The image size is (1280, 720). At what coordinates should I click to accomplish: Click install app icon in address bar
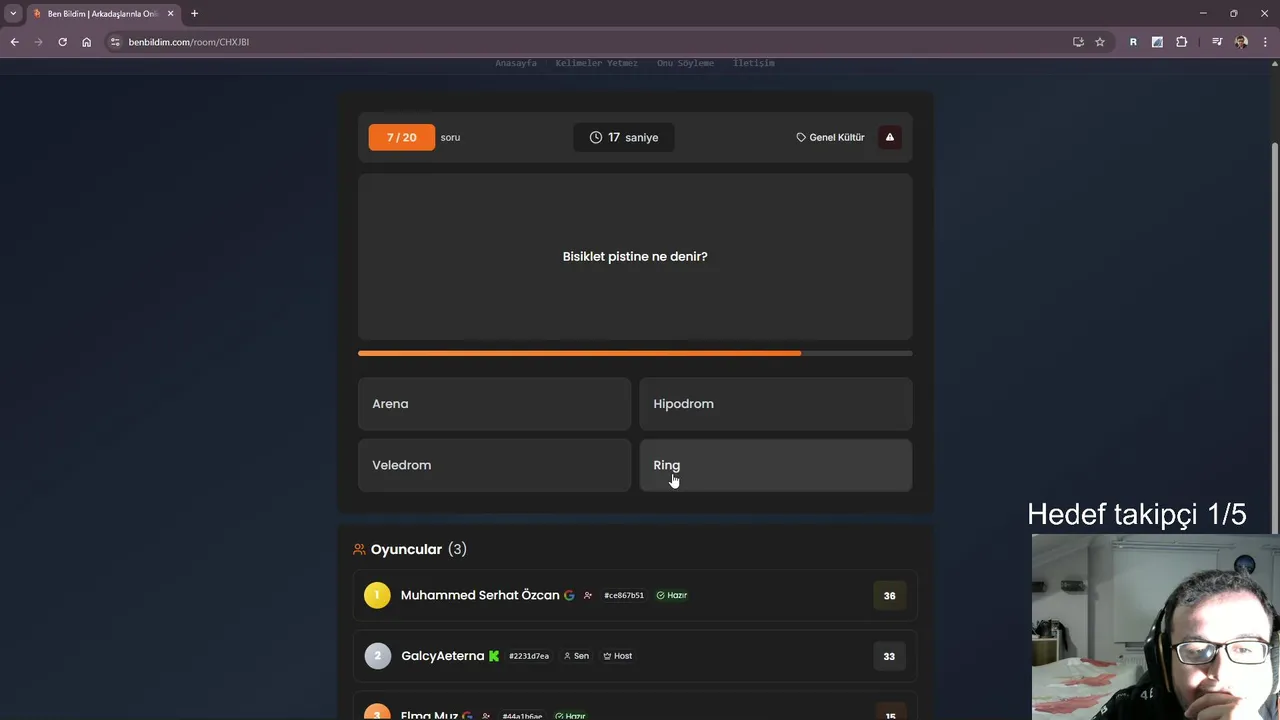point(1078,42)
